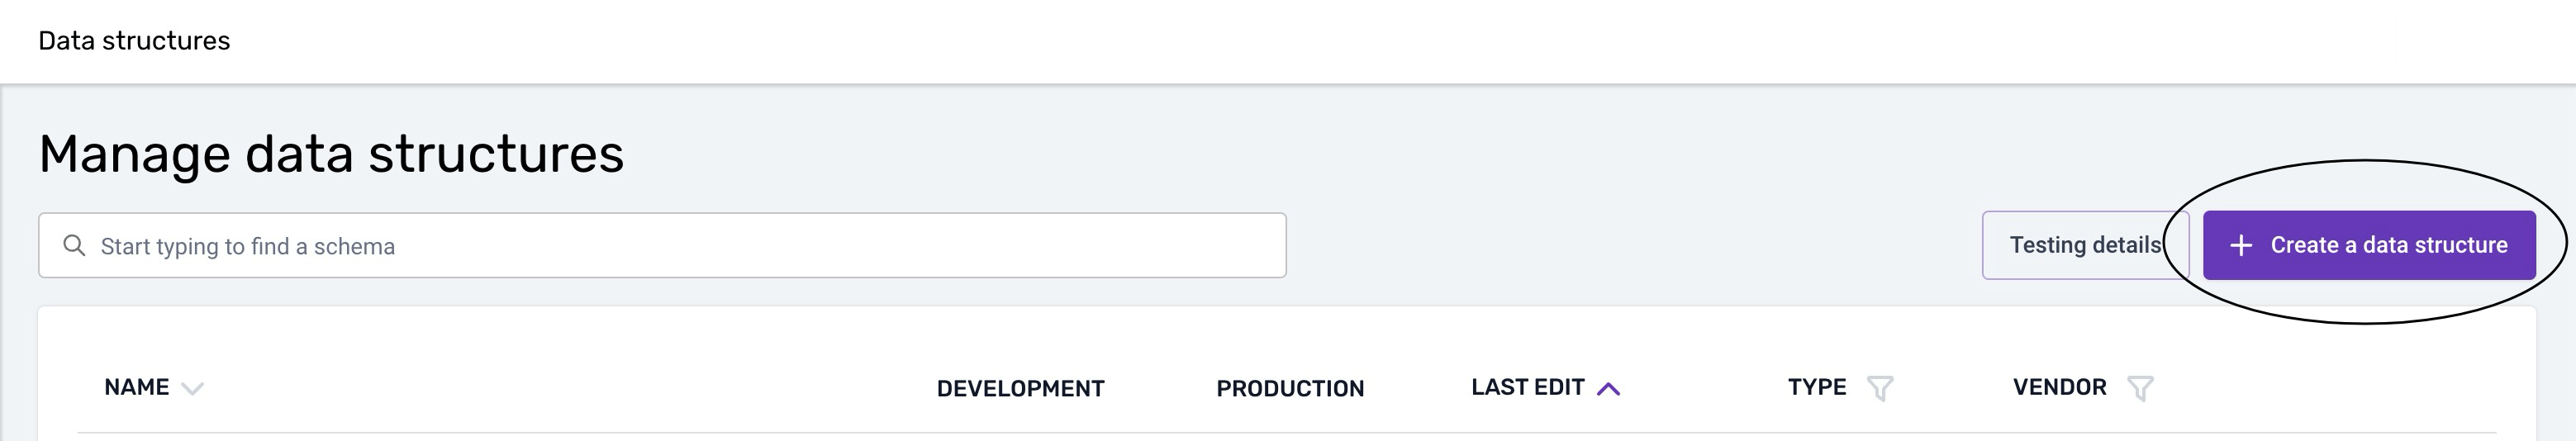
Task: Click the magnifier icon in schema search
Action: pos(74,245)
